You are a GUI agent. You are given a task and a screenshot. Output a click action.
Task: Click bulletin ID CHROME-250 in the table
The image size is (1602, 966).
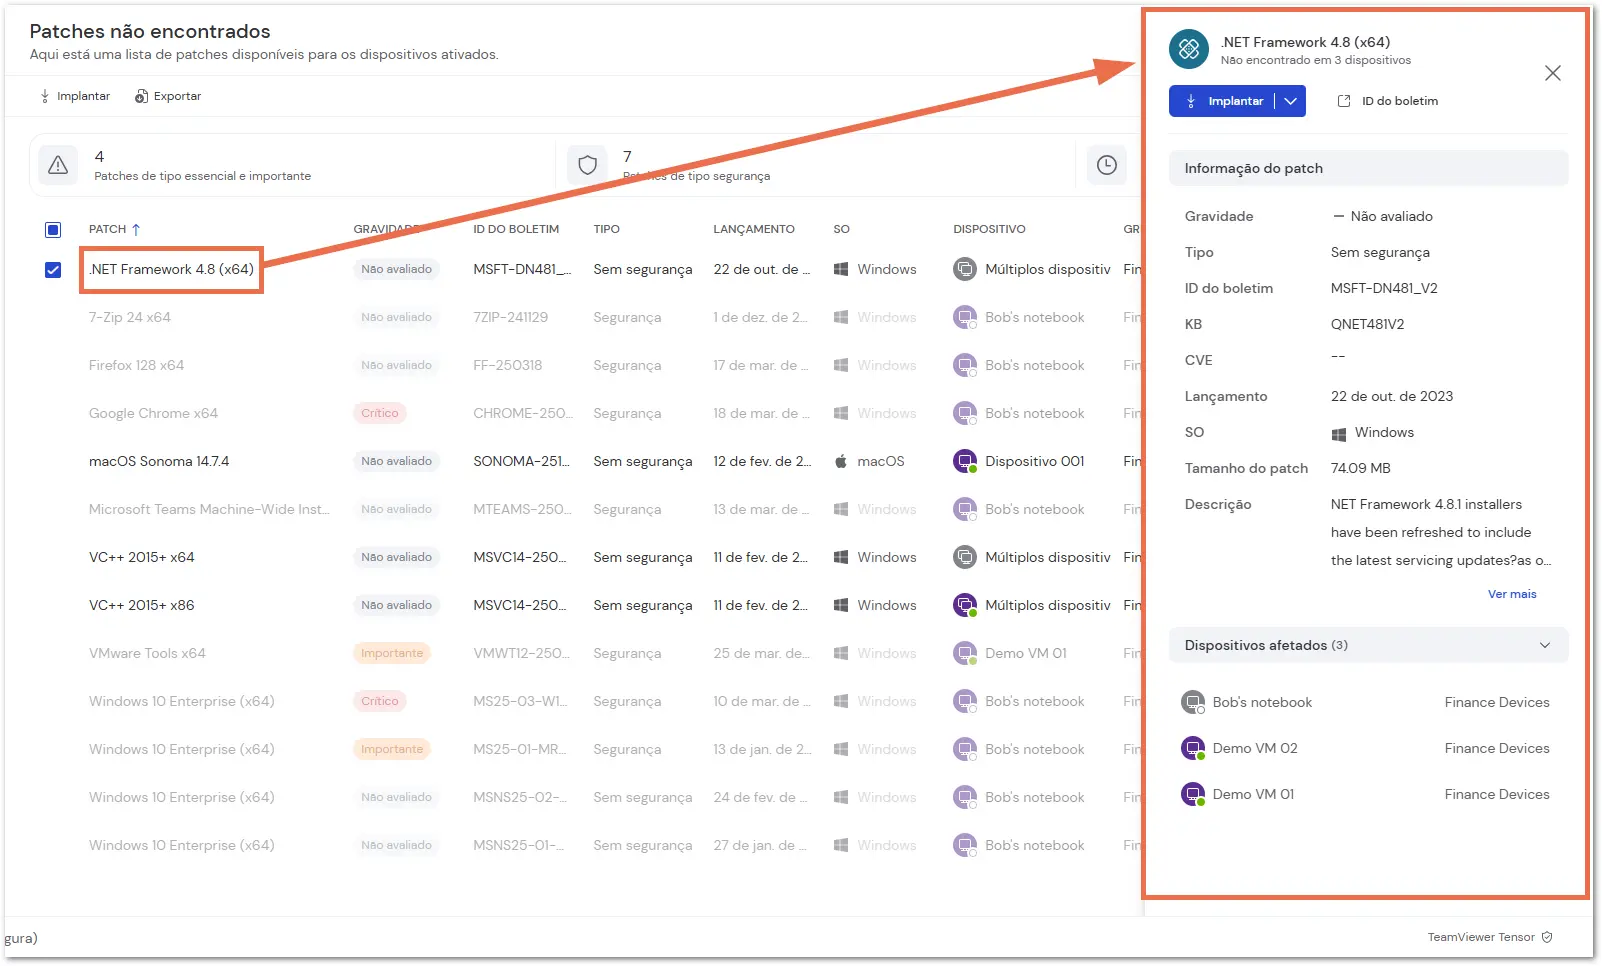[523, 413]
